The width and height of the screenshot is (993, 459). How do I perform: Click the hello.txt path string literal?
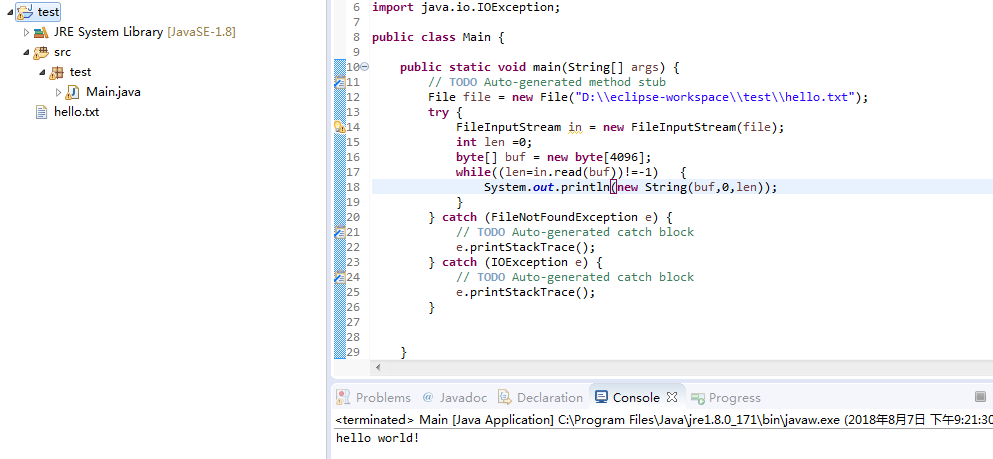714,97
